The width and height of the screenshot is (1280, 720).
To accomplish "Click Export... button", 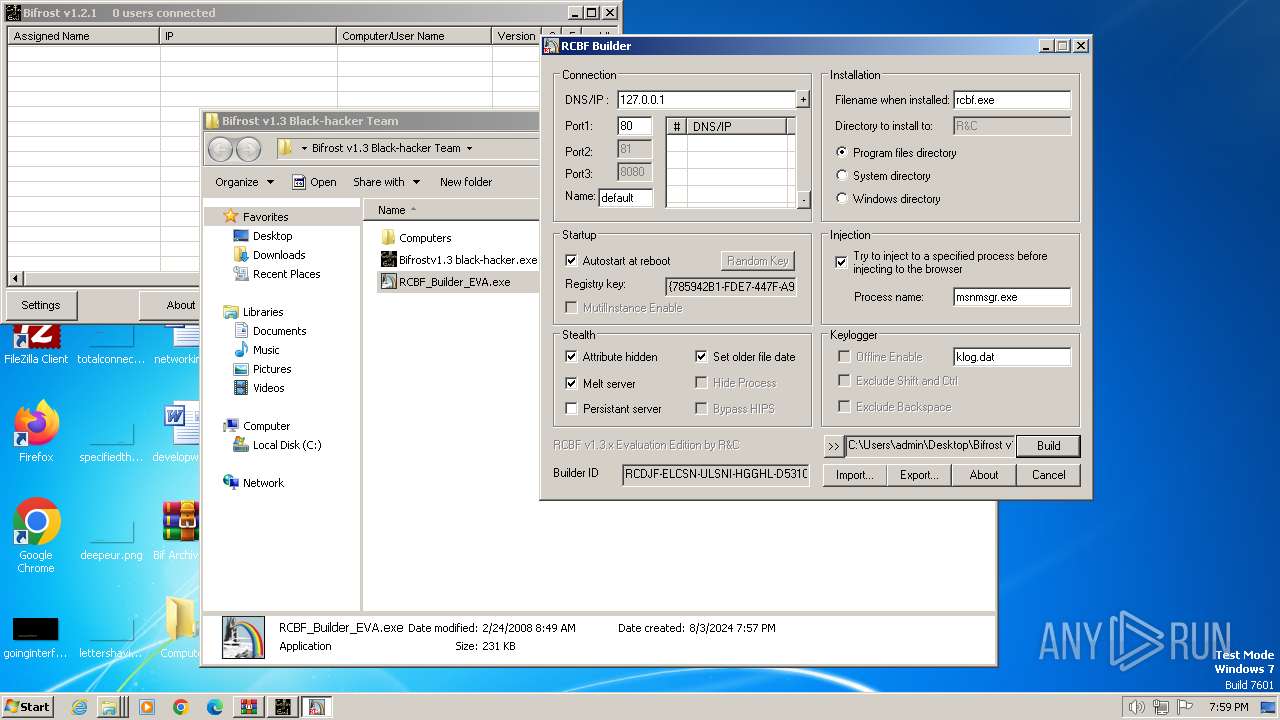I will 919,475.
